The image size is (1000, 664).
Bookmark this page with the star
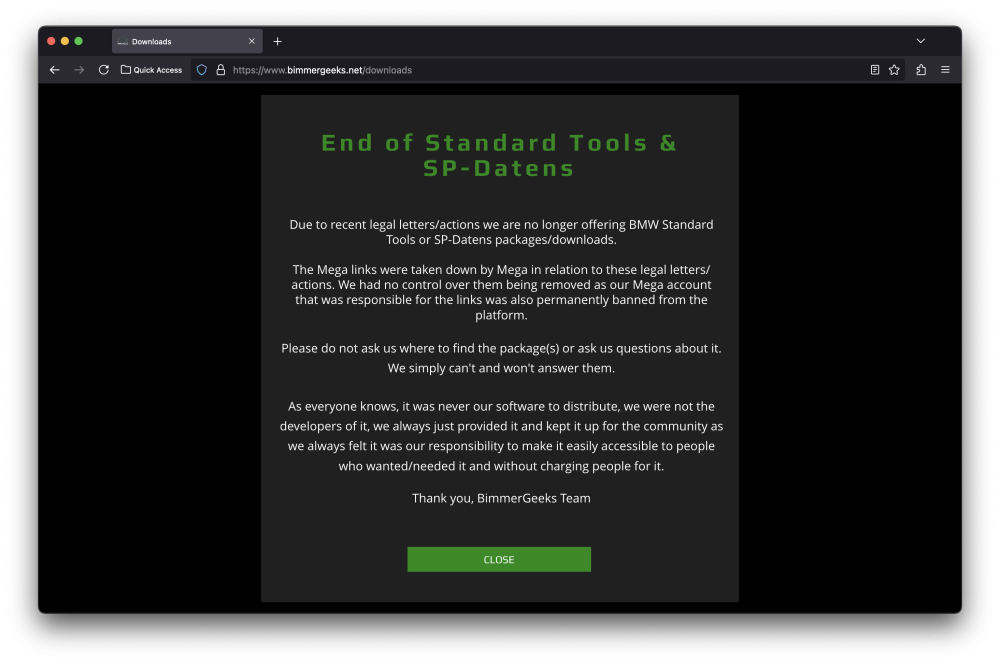pos(894,70)
